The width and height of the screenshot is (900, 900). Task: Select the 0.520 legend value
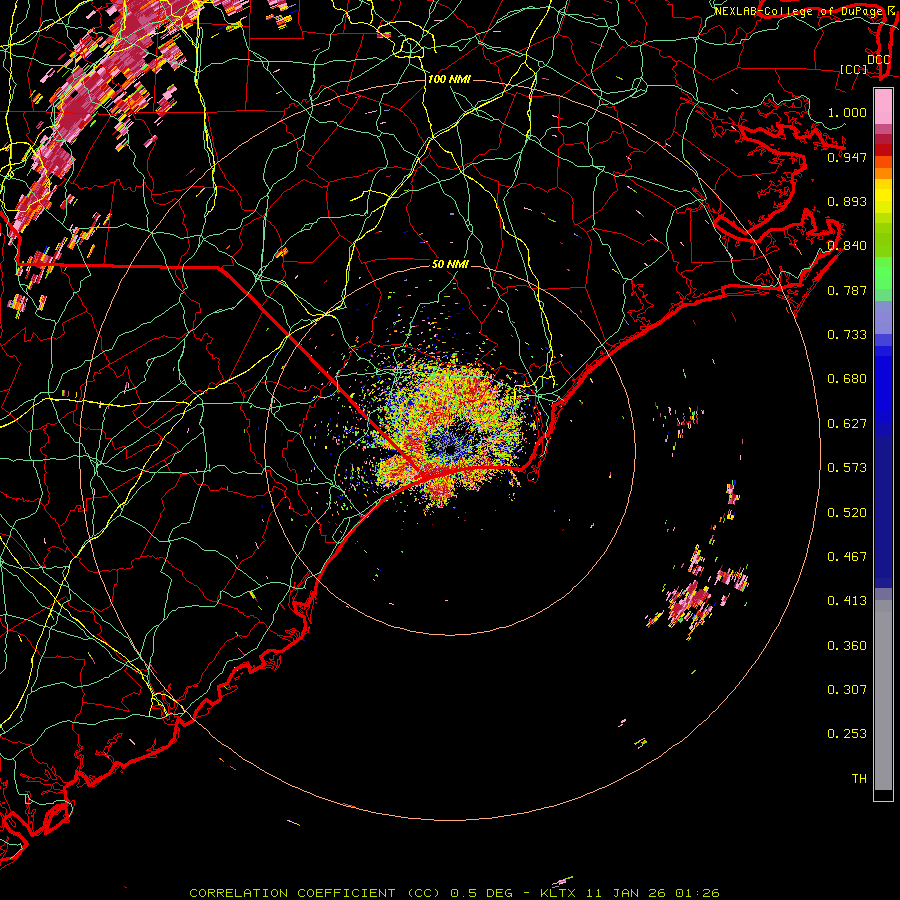point(847,513)
